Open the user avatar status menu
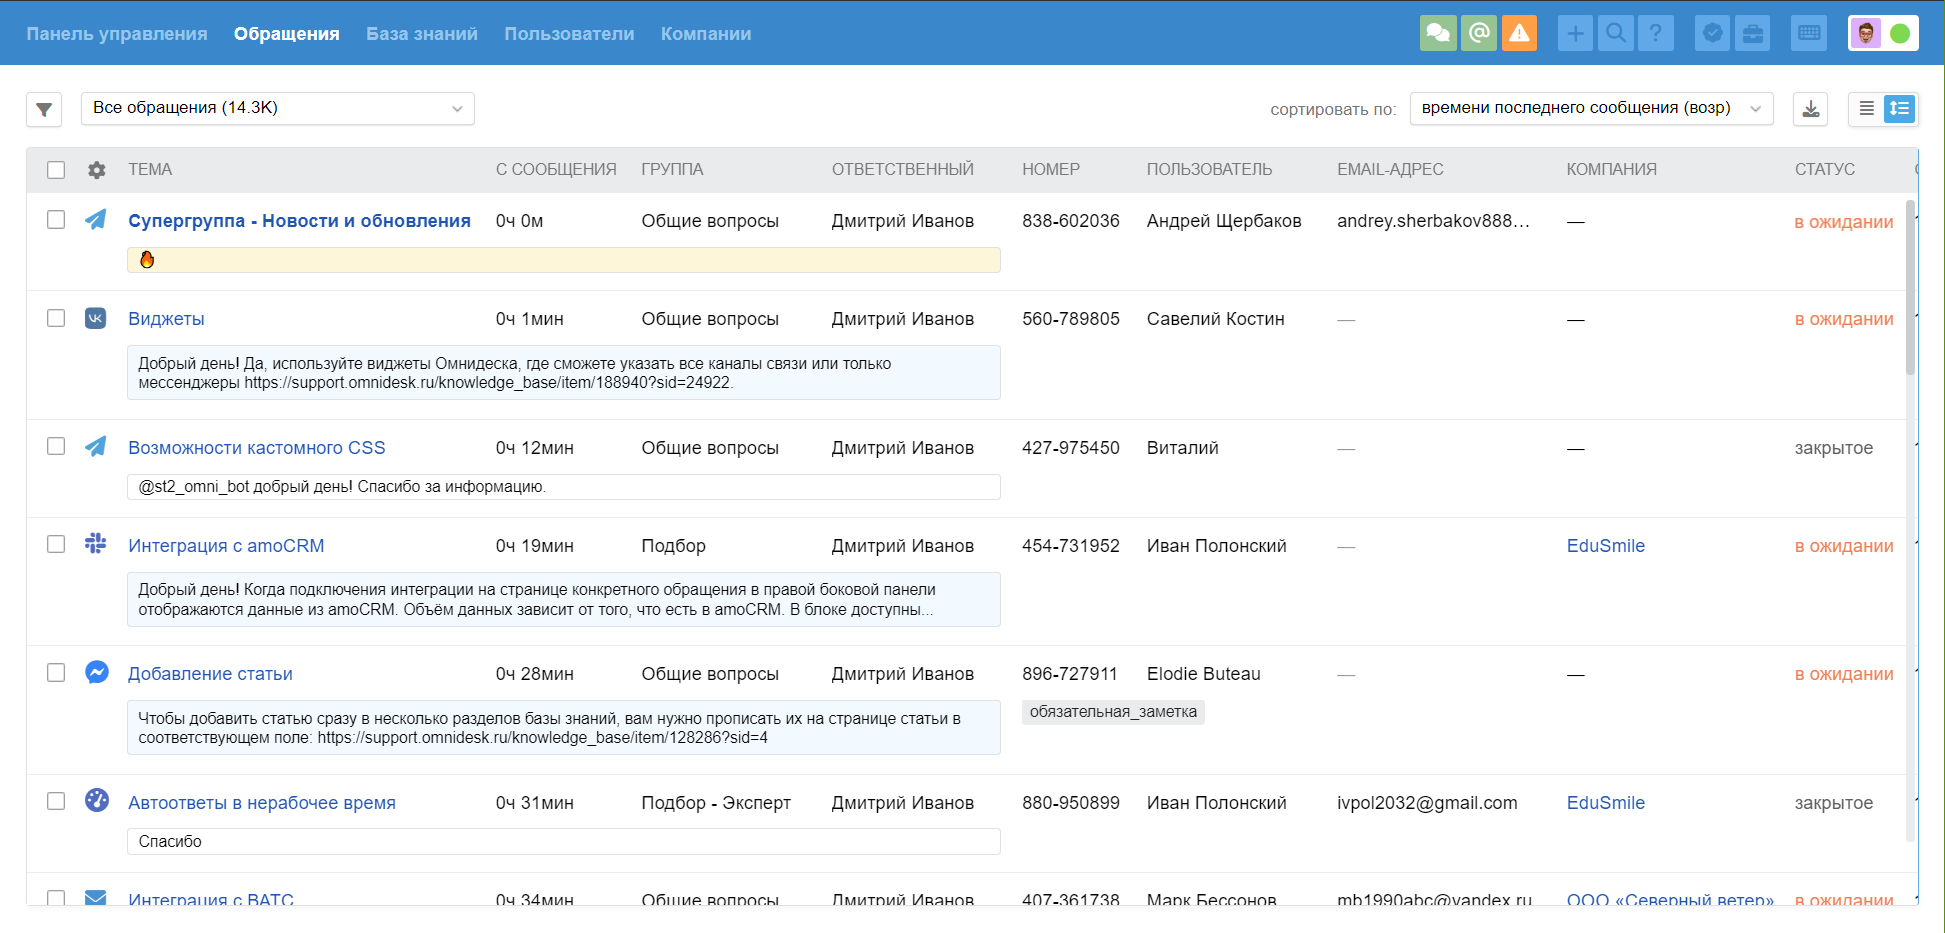Viewport: 1945px width, 933px height. [x=1884, y=33]
